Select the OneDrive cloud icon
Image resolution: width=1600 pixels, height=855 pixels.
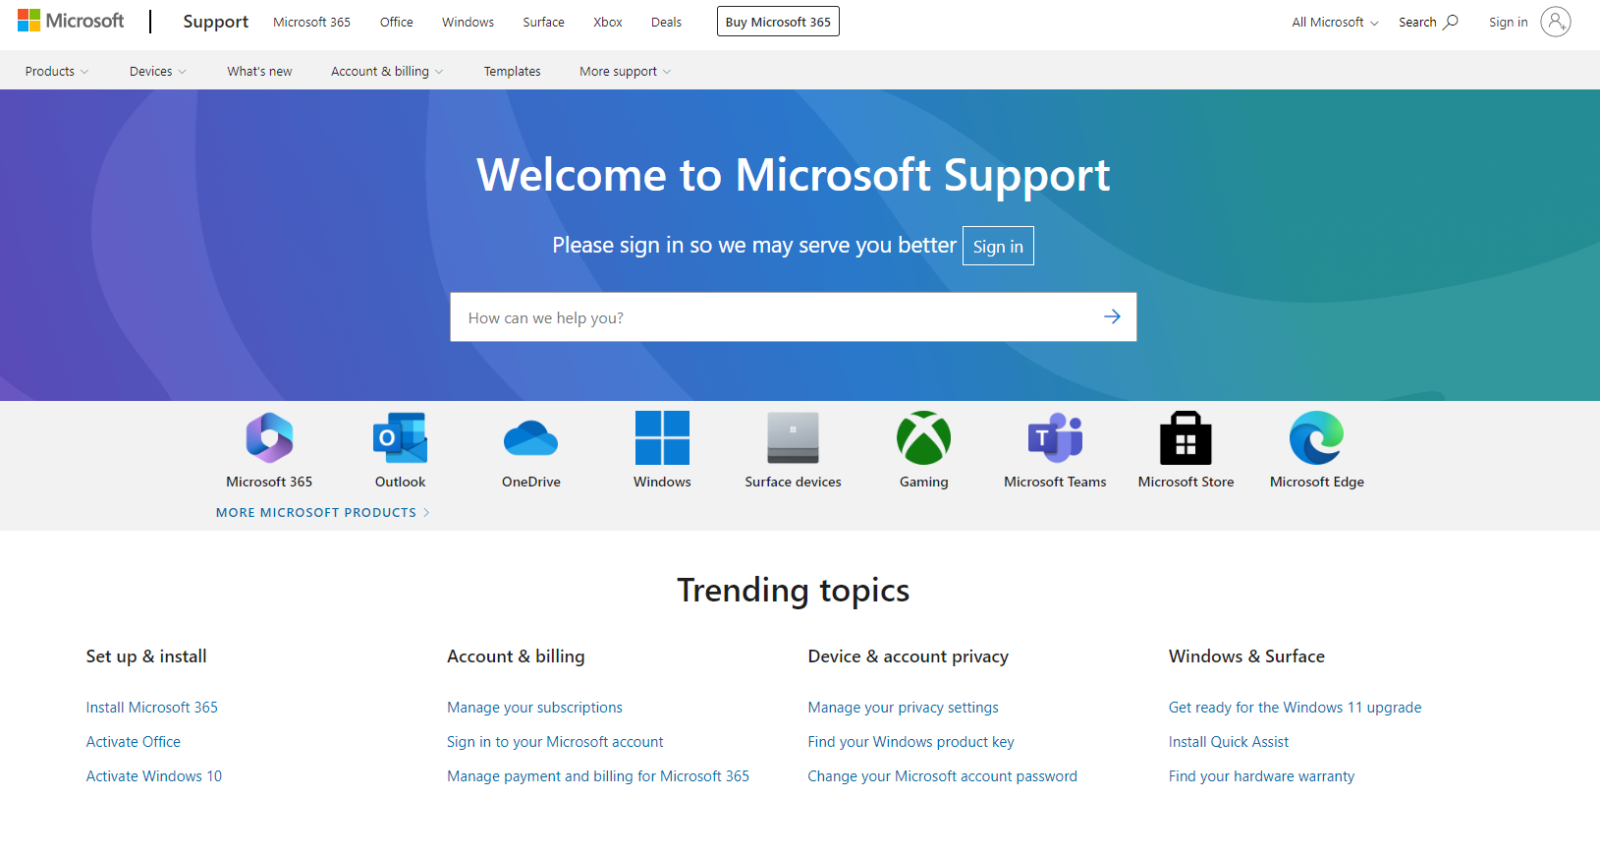[531, 438]
